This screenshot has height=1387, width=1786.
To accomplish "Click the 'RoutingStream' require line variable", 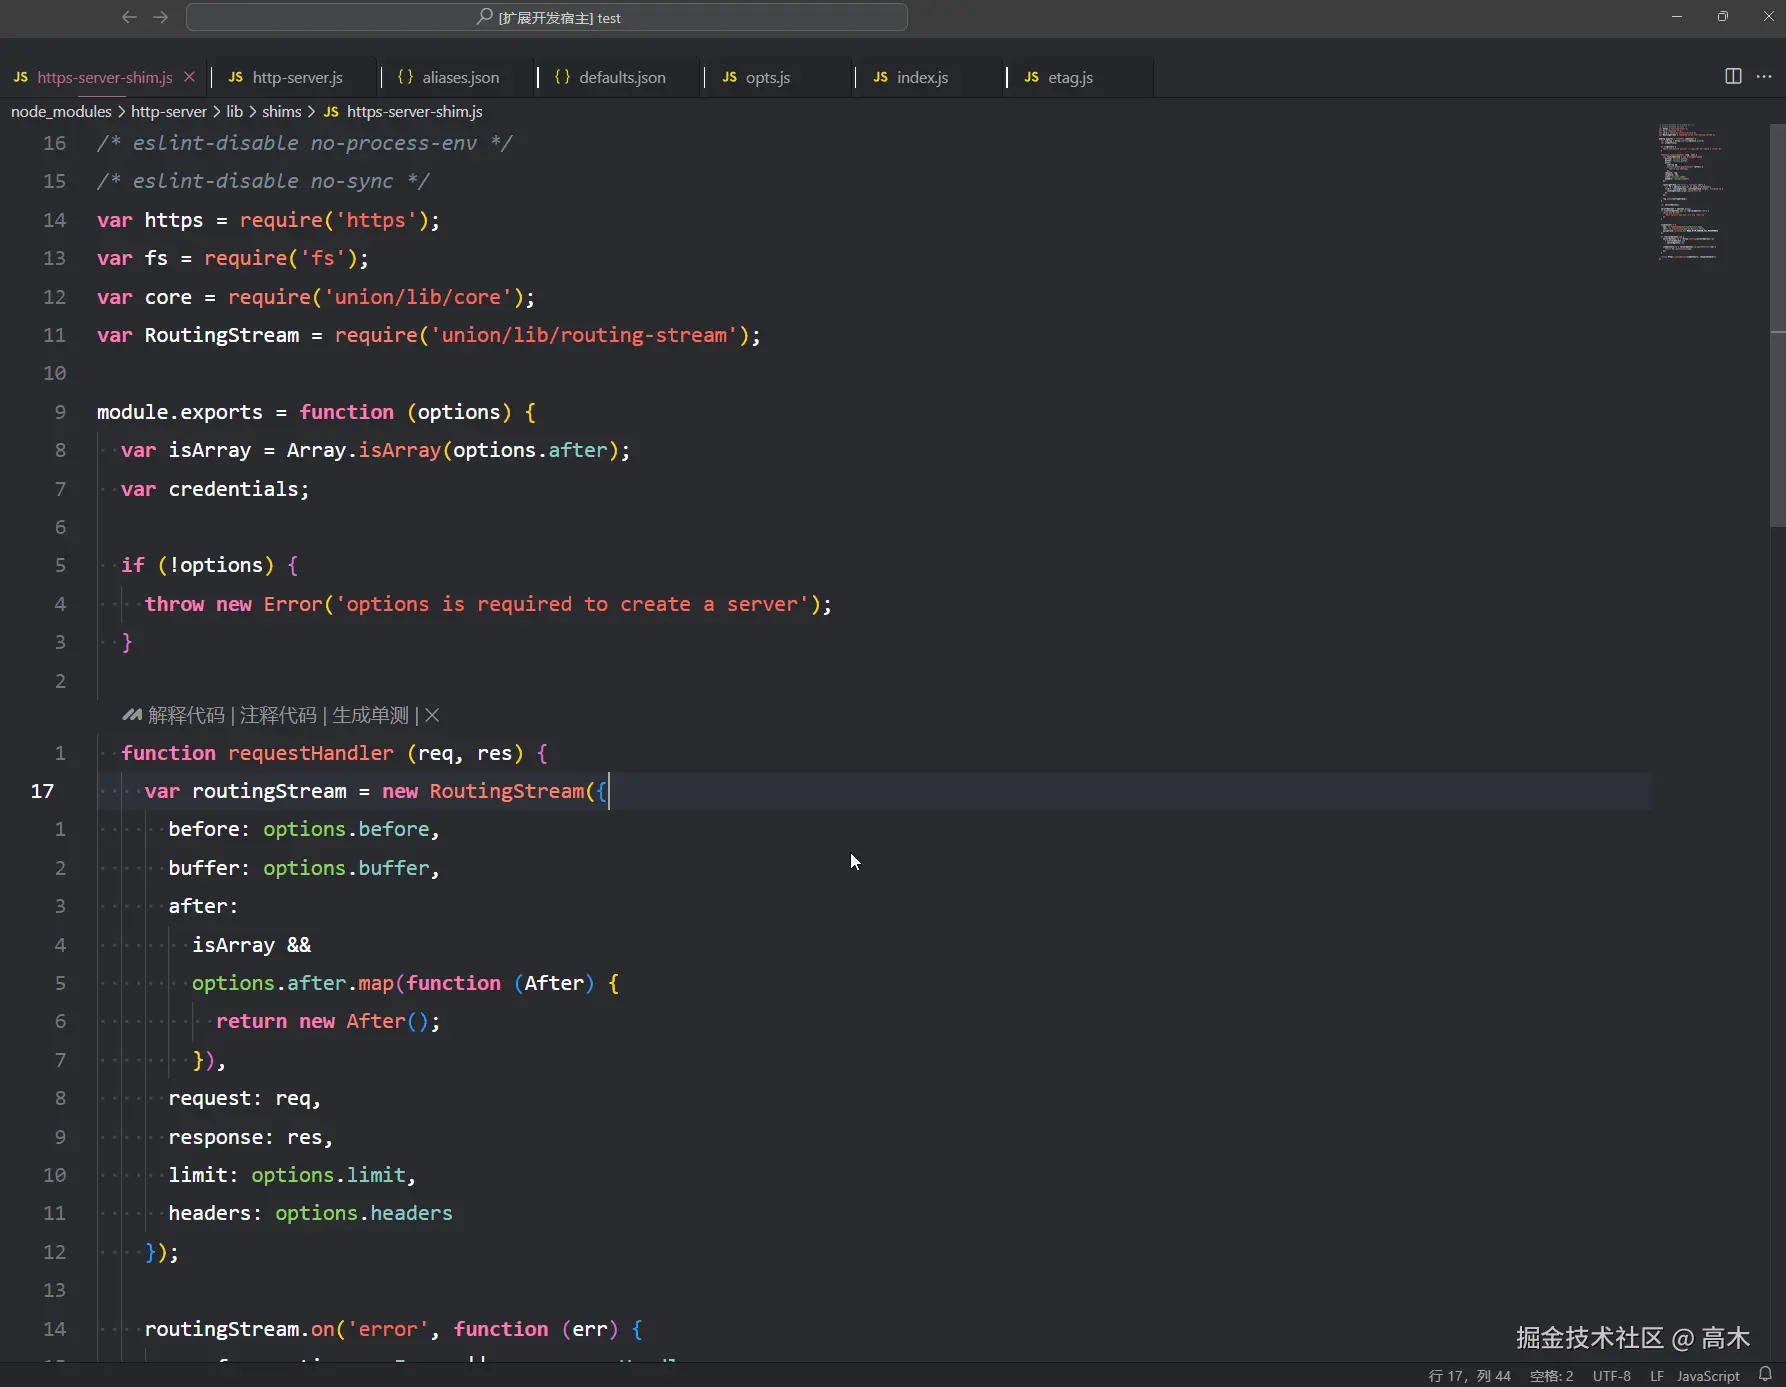I will [x=222, y=335].
